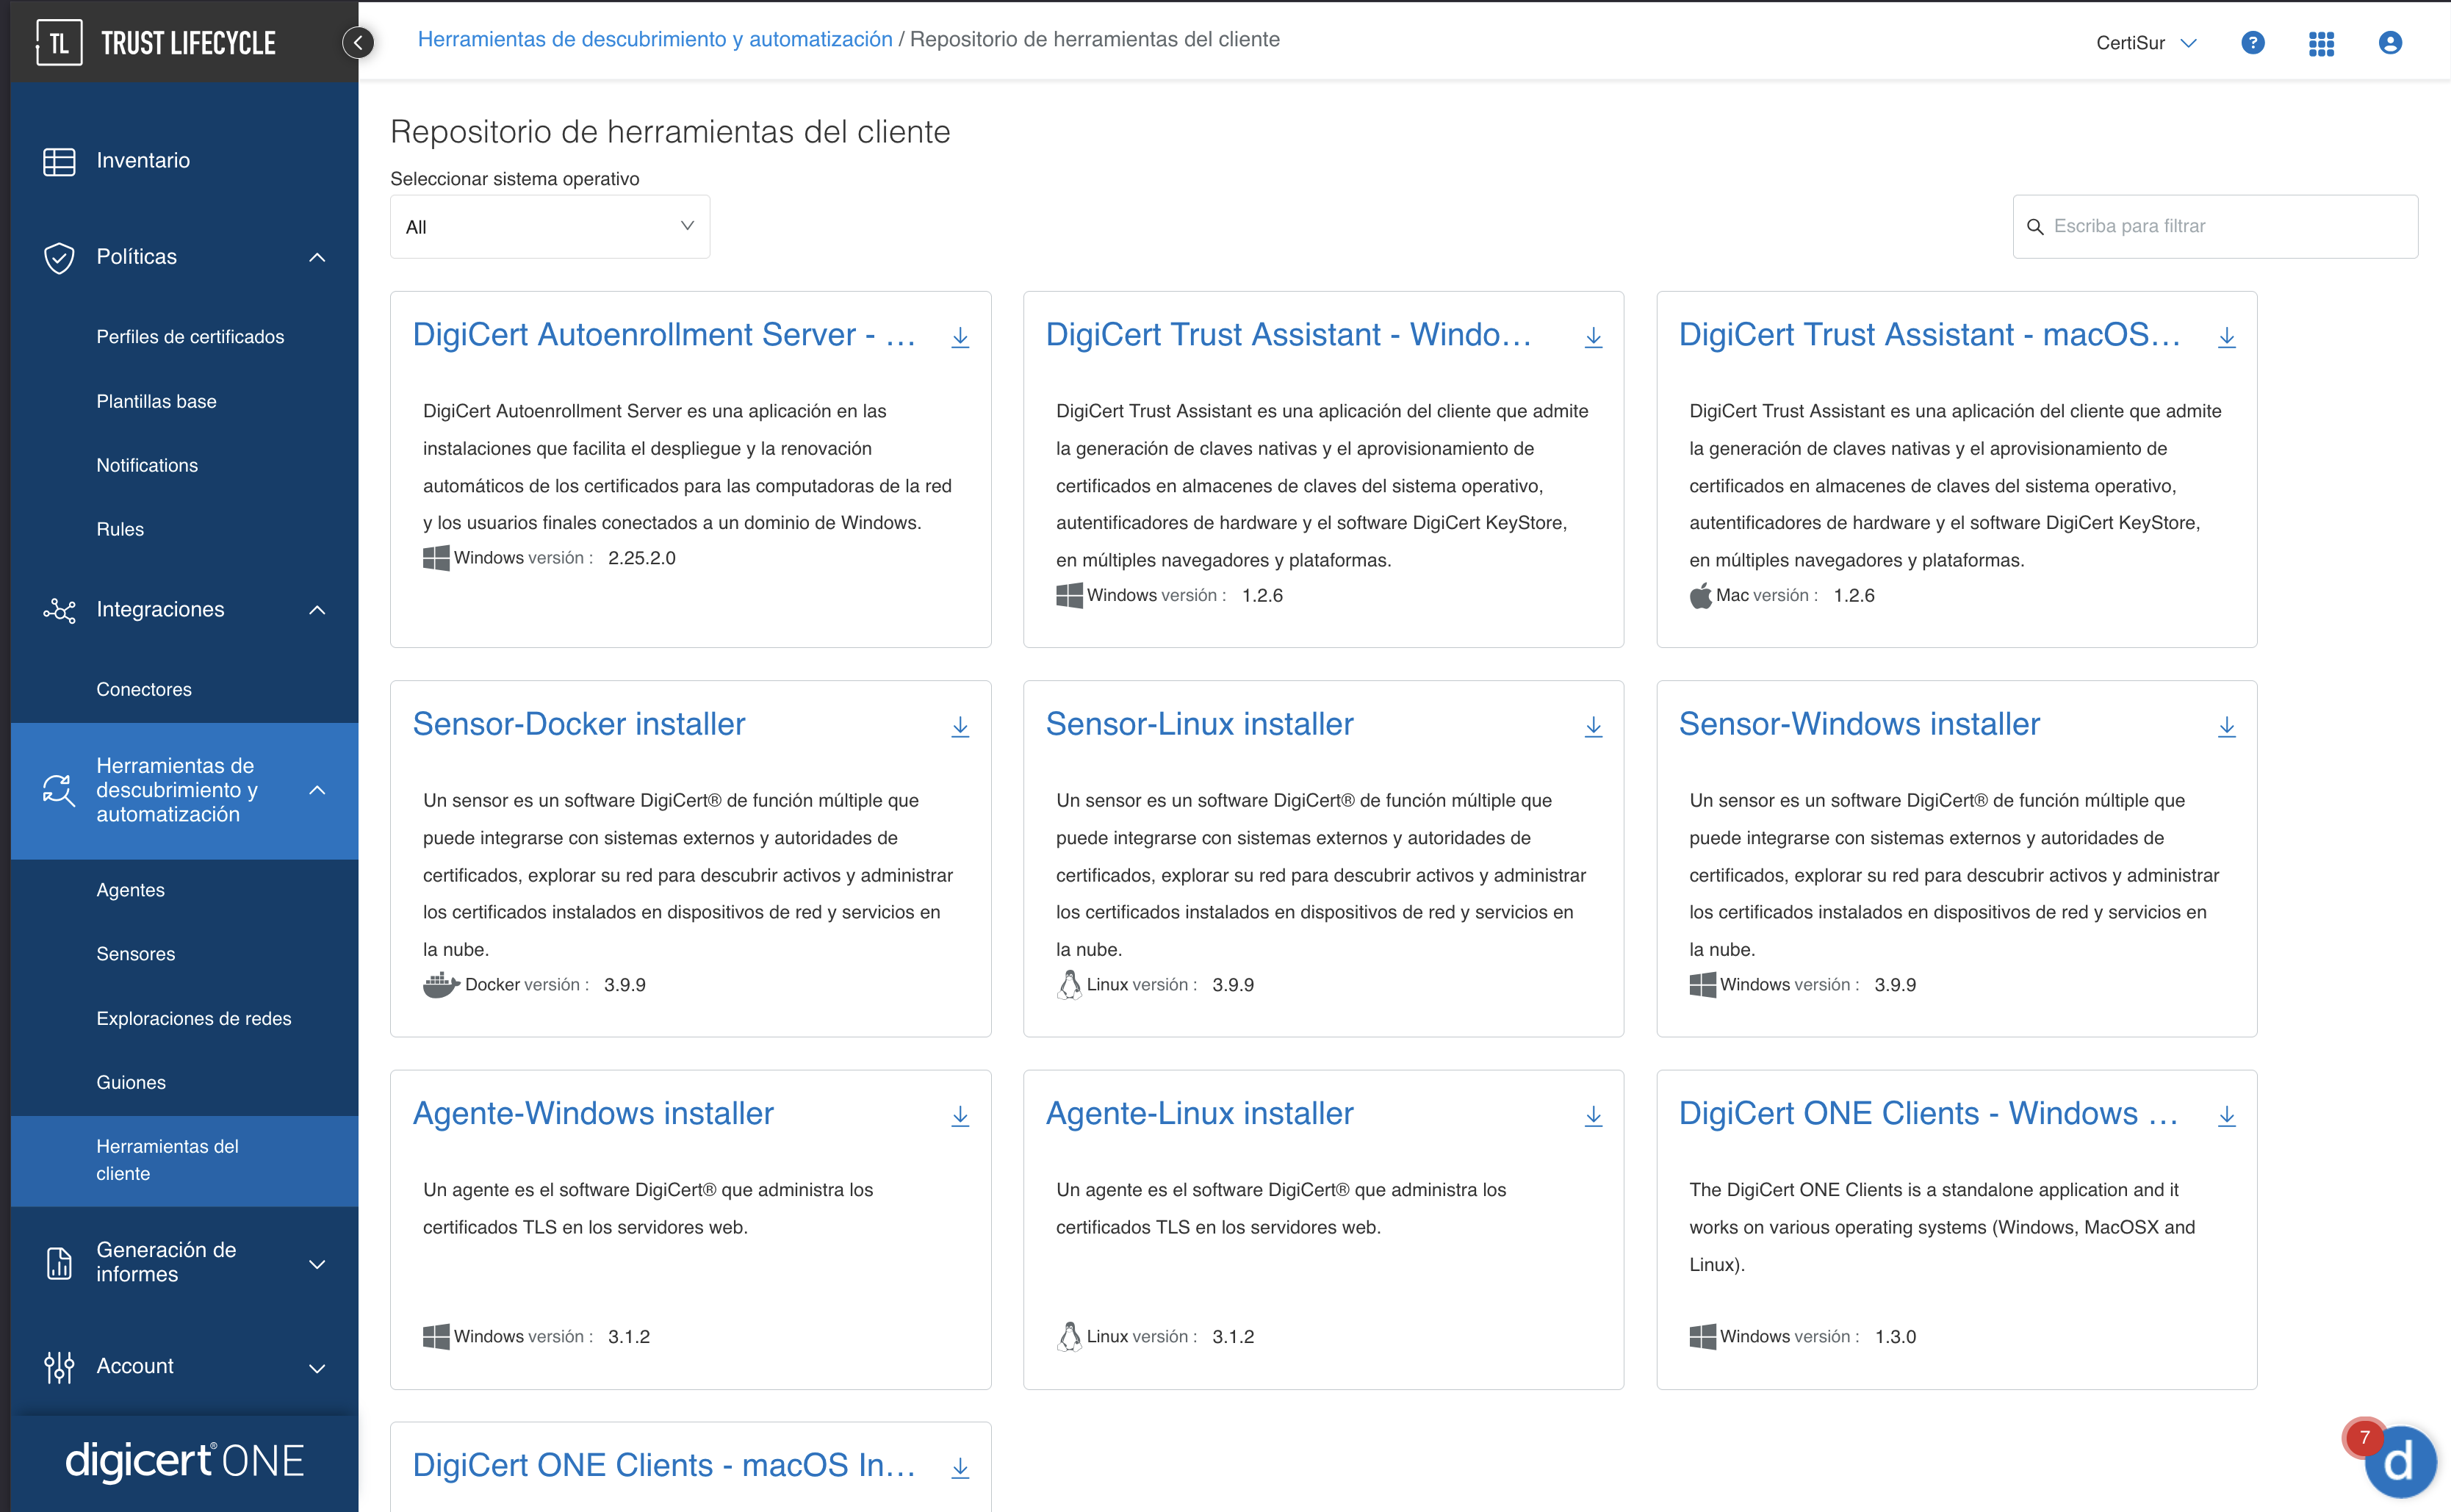The image size is (2451, 1512).
Task: Download DigiCert Trust Assistant macOS installer
Action: click(x=2226, y=337)
